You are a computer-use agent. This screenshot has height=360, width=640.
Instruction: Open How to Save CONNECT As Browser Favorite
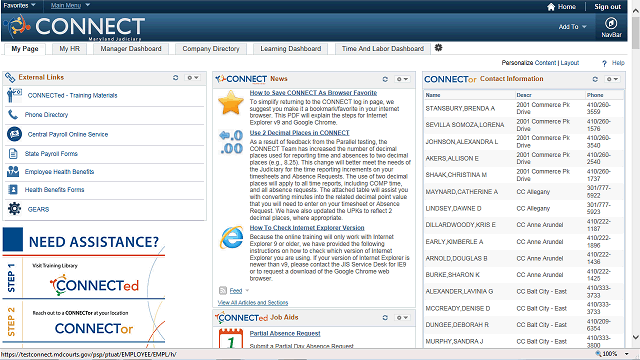coord(313,93)
